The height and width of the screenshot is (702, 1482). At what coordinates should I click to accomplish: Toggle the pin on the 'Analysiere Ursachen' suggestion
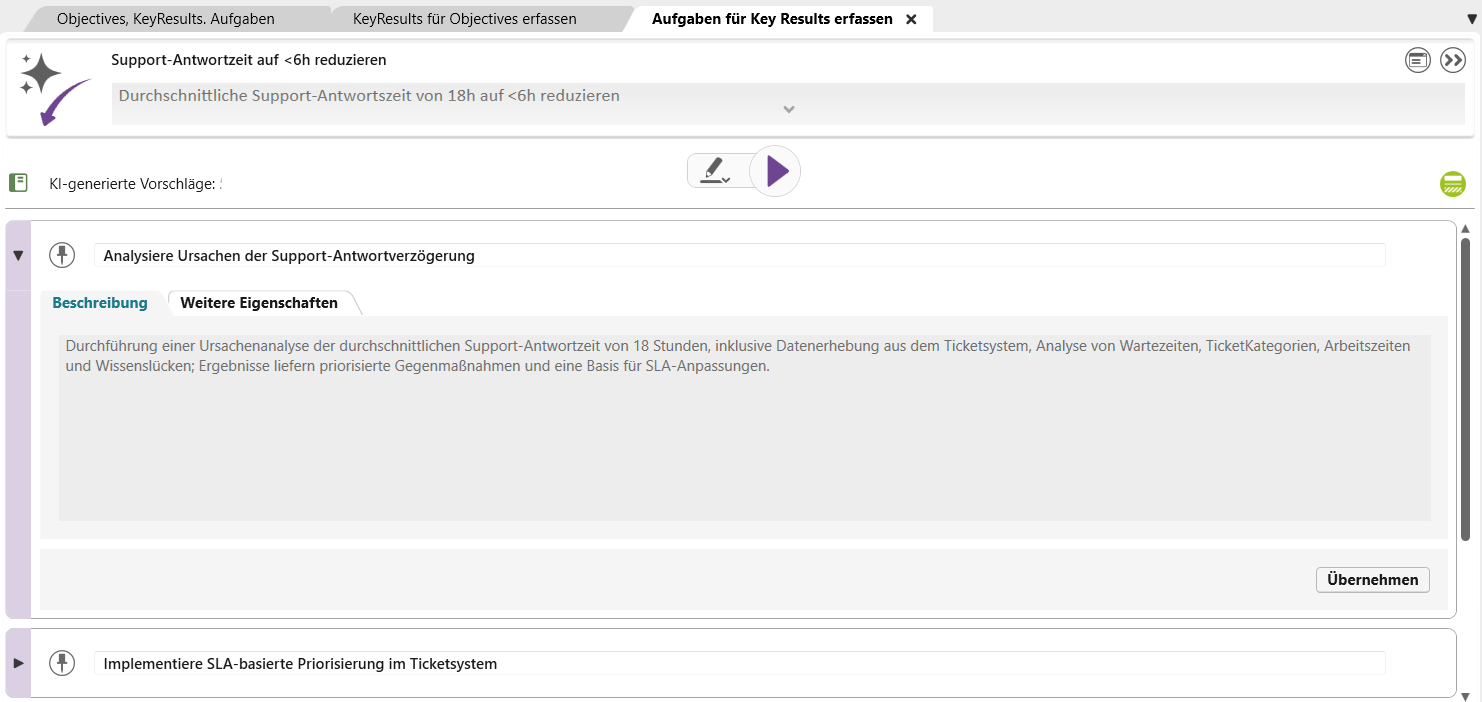pyautogui.click(x=62, y=255)
